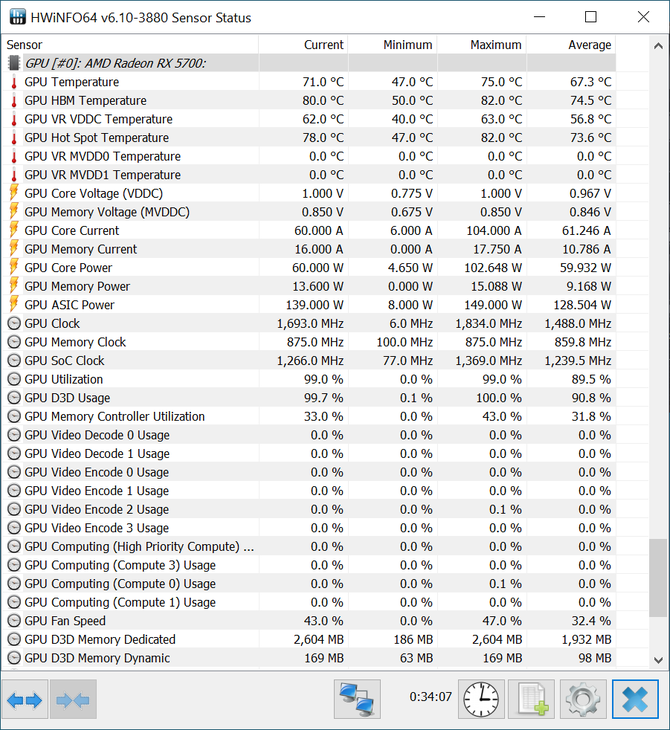Start logging with the sheet plus icon
670x730 pixels.
(531, 699)
